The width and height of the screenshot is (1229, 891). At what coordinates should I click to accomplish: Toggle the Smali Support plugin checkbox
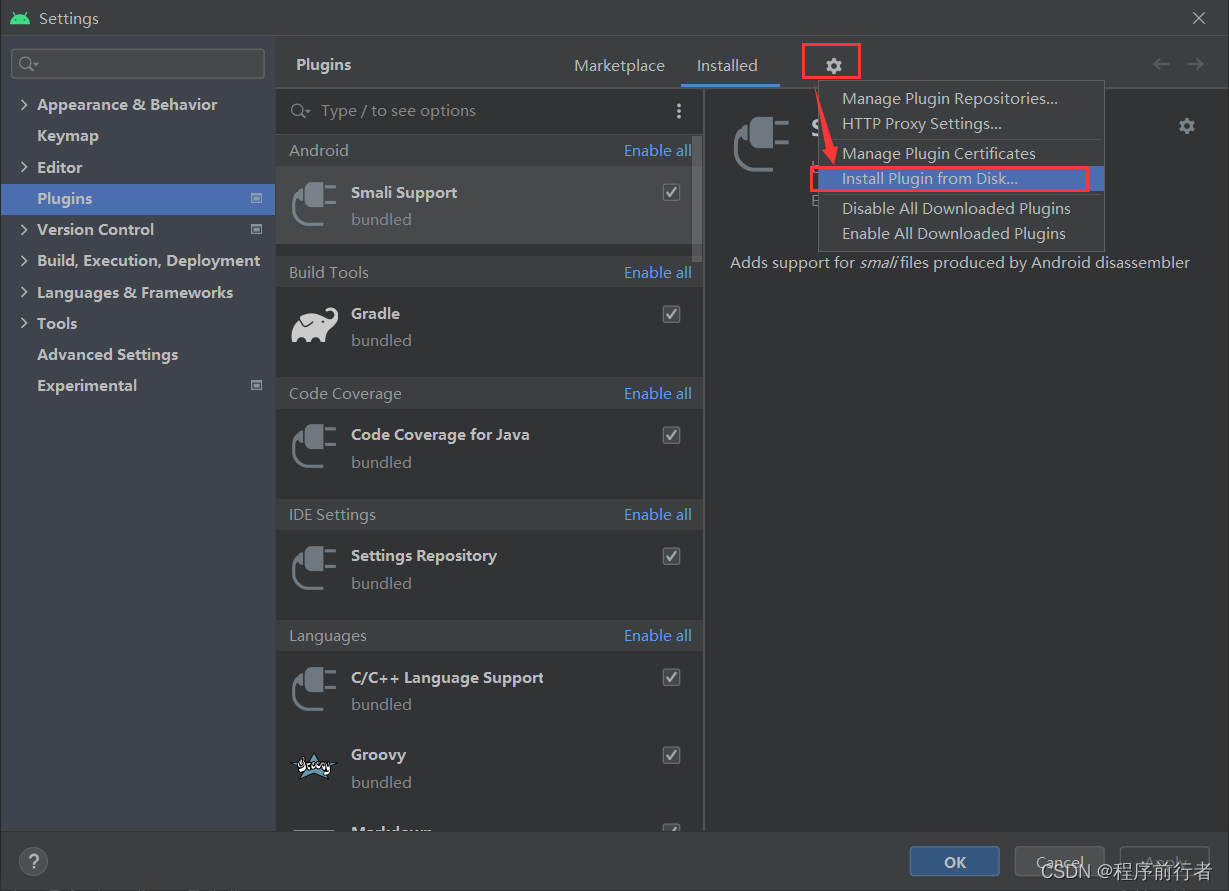pyautogui.click(x=672, y=192)
